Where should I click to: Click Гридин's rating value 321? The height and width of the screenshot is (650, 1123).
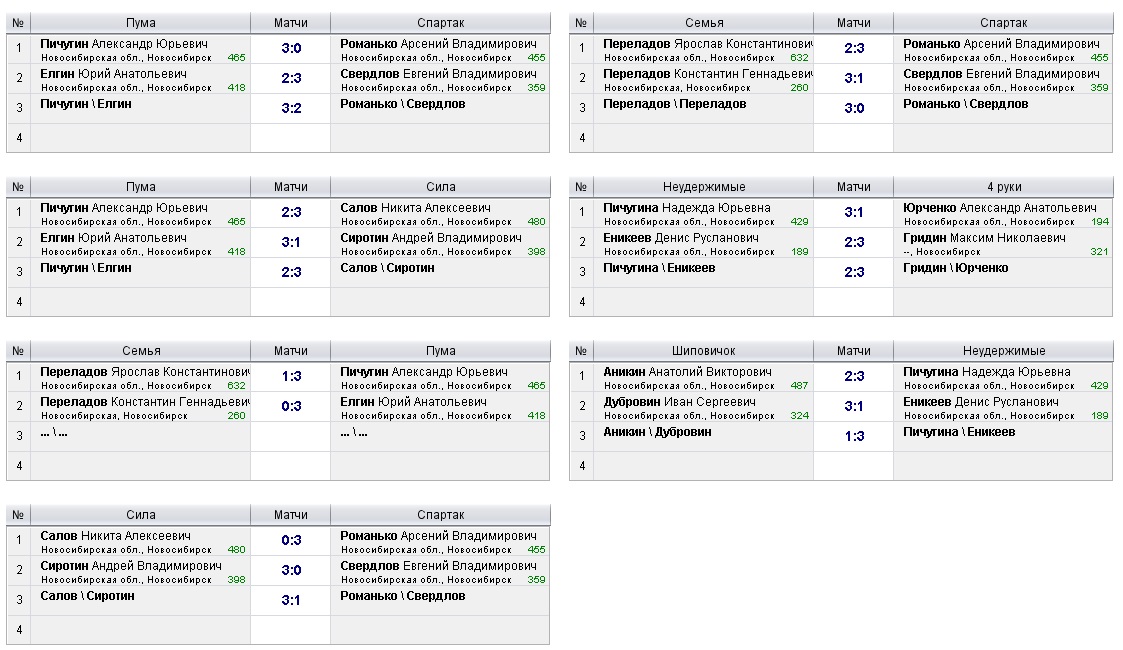pyautogui.click(x=1100, y=252)
